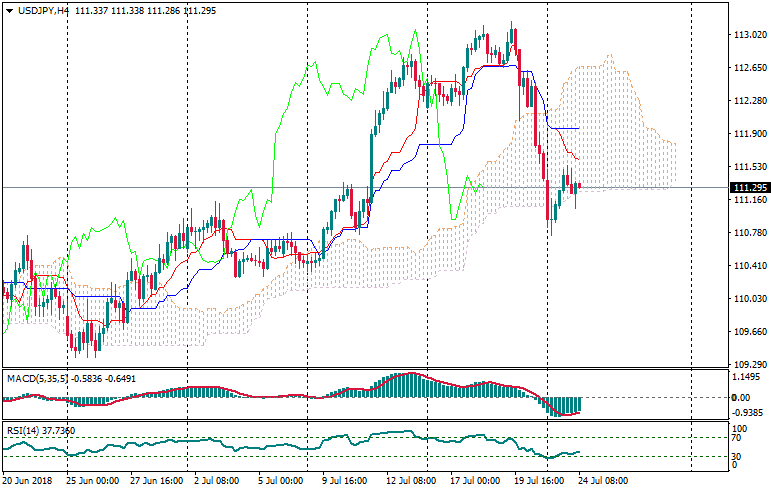Click the MACD(5,35,5) indicator label

pos(37,378)
